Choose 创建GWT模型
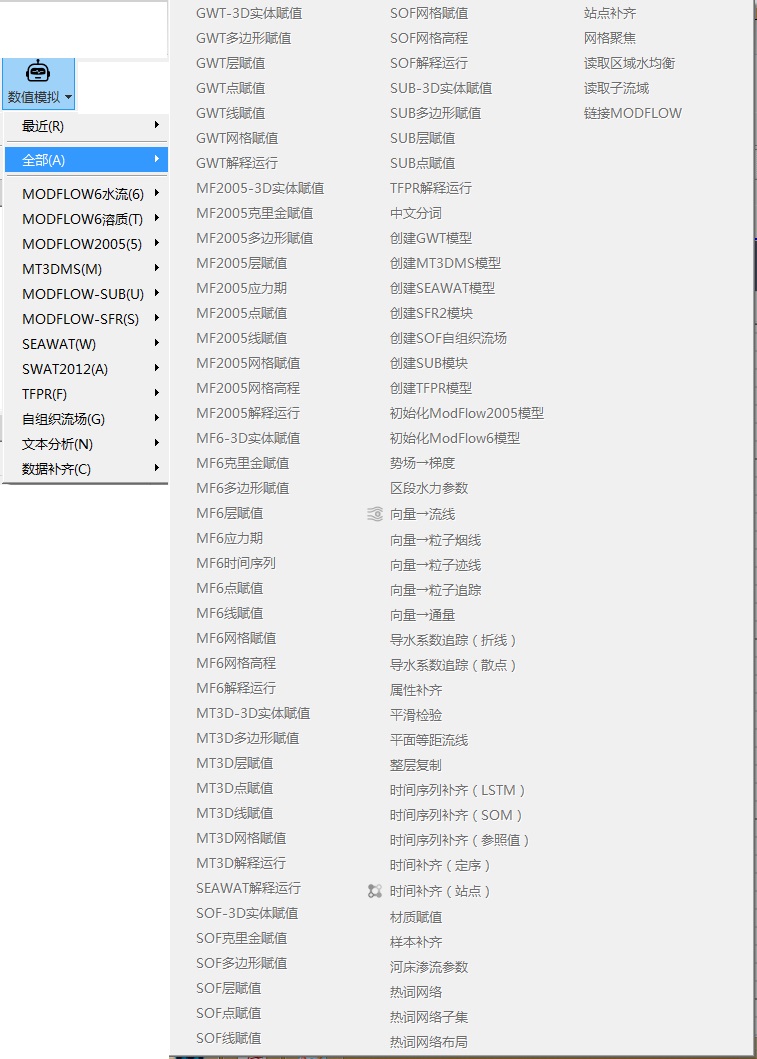 point(431,238)
